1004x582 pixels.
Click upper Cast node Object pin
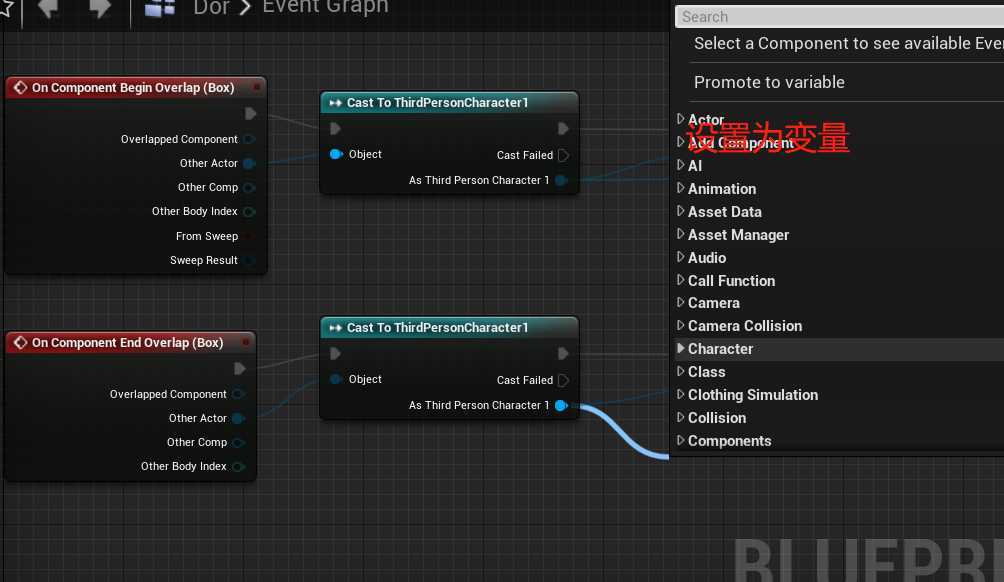[x=336, y=154]
